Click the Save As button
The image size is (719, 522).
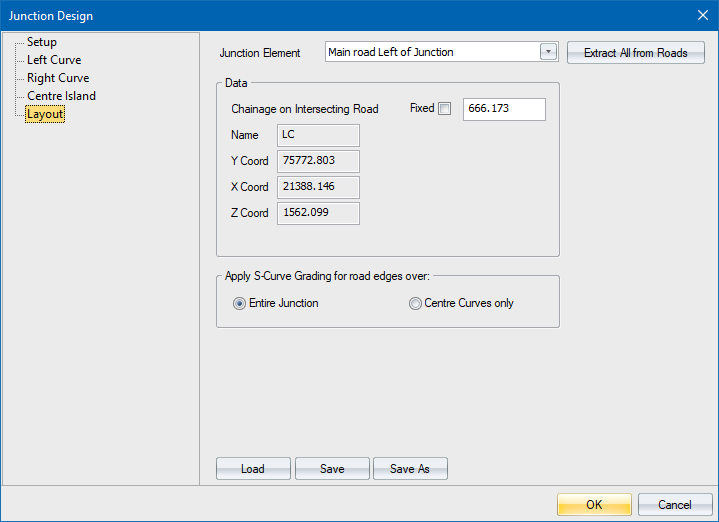409,469
